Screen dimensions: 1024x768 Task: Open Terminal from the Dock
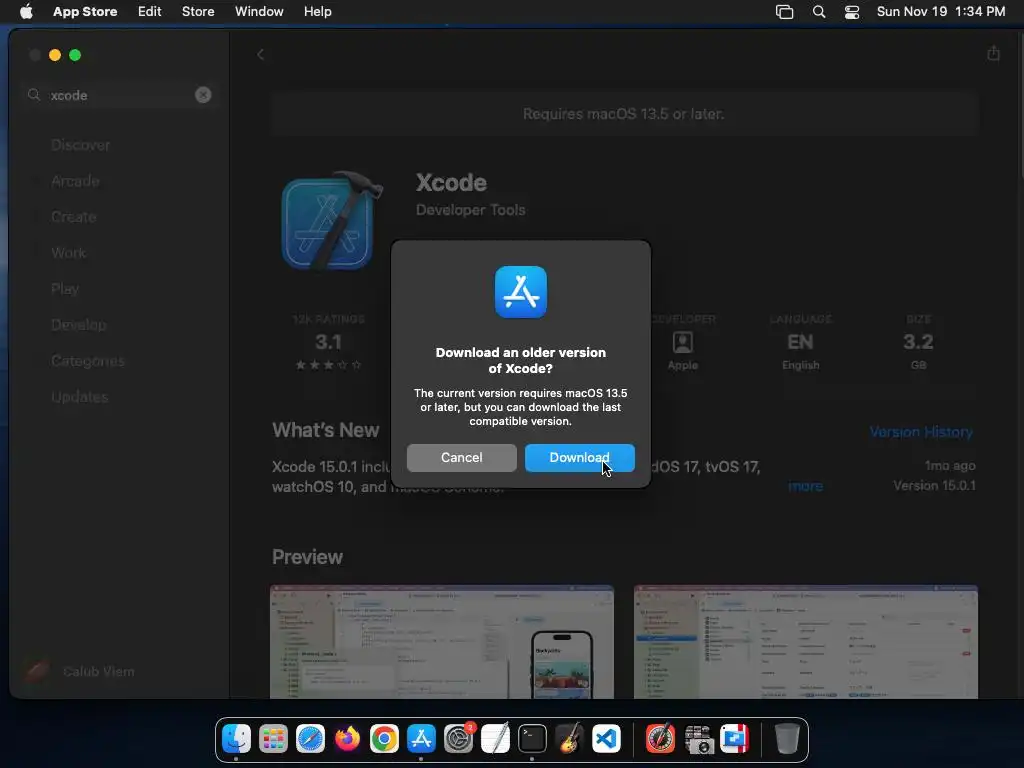(x=532, y=739)
